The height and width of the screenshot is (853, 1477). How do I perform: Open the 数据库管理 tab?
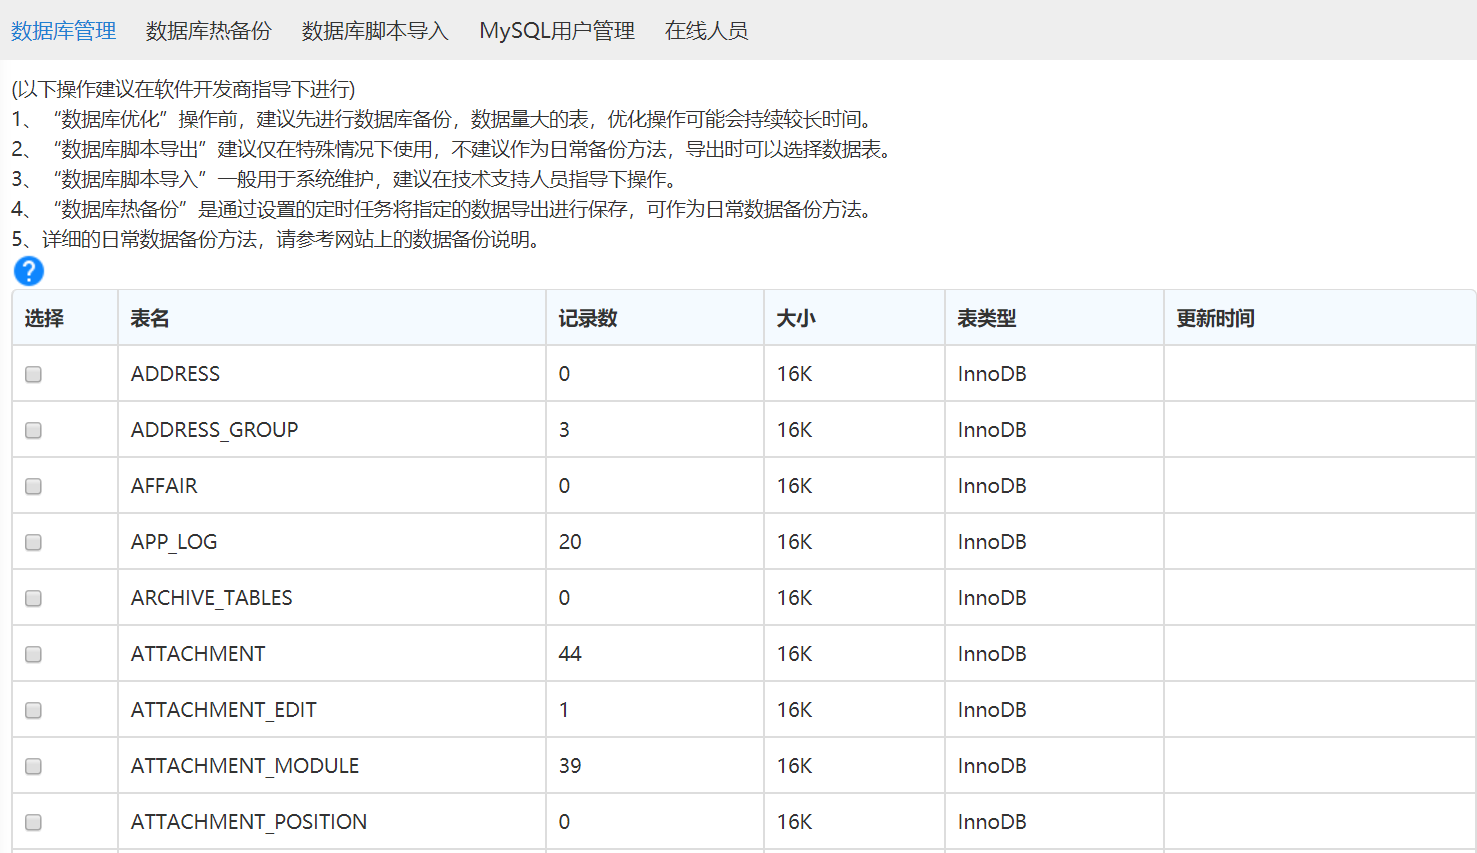pos(64,31)
